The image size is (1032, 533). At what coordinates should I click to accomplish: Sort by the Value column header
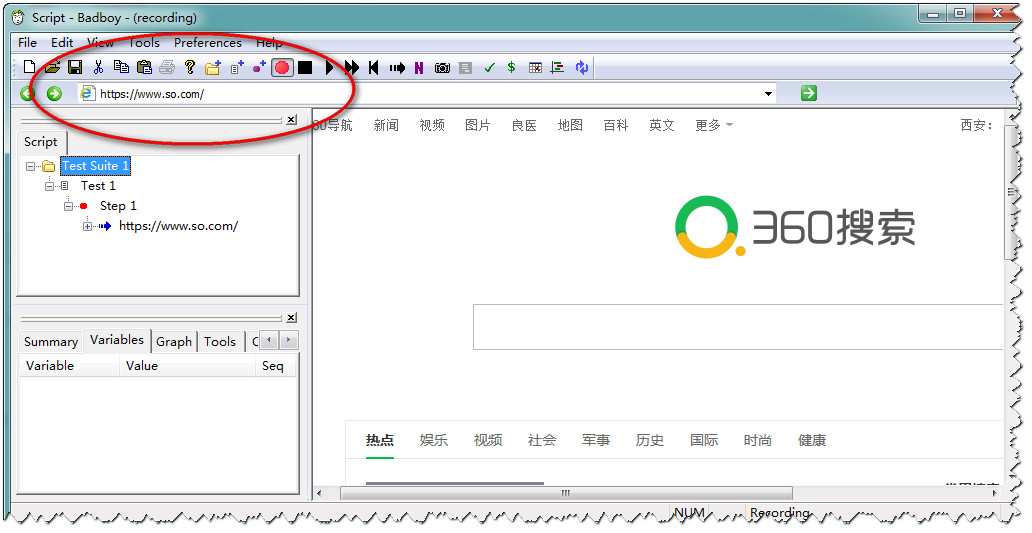pos(187,366)
